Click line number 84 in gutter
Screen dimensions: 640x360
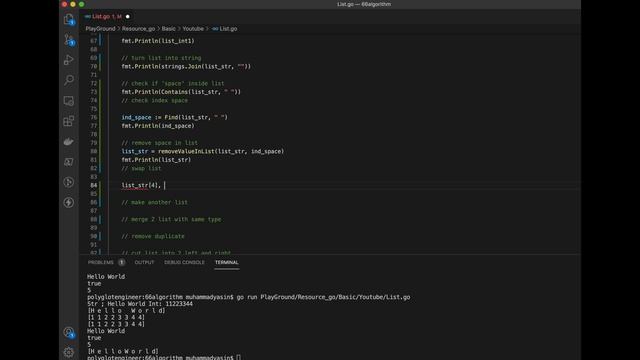coord(93,185)
